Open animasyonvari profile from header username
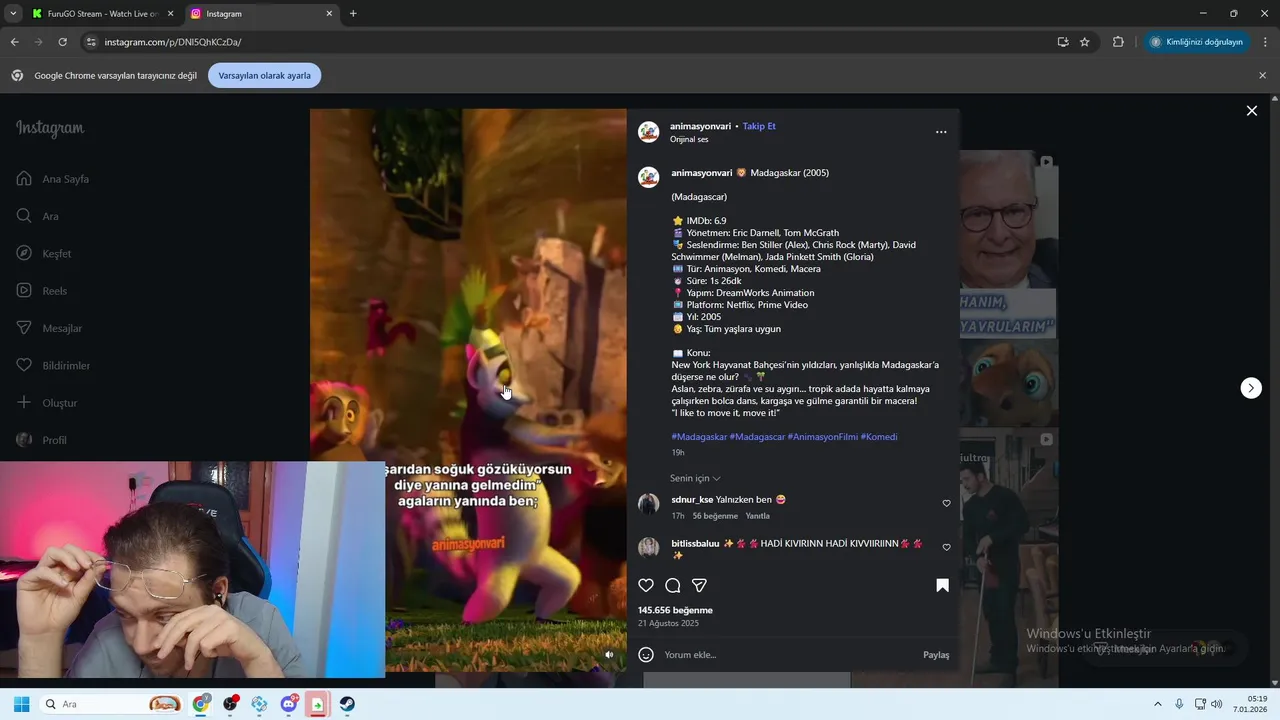The image size is (1280, 720). [x=701, y=126]
